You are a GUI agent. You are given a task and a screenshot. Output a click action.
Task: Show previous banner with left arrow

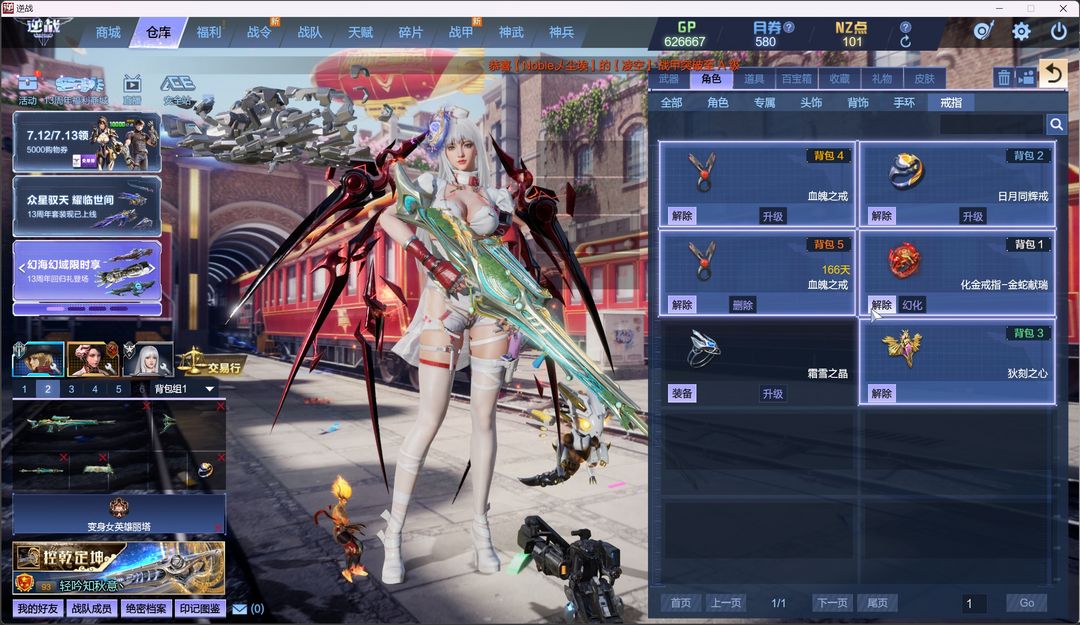(x=21, y=267)
